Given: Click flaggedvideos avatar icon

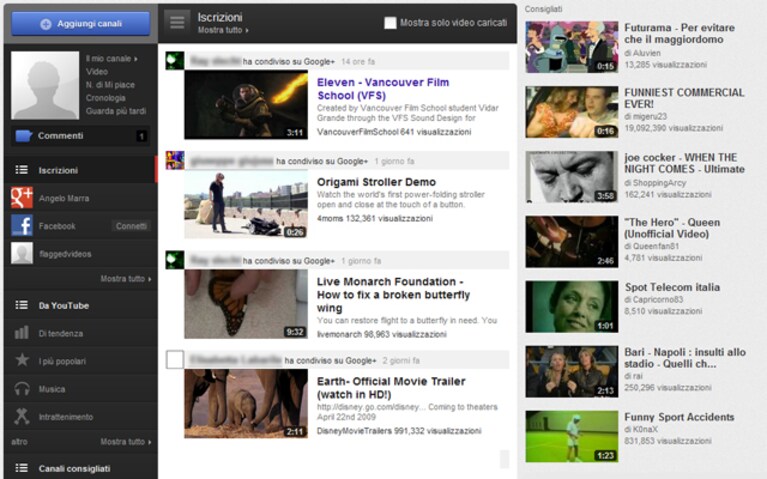Looking at the screenshot, I should click(22, 253).
